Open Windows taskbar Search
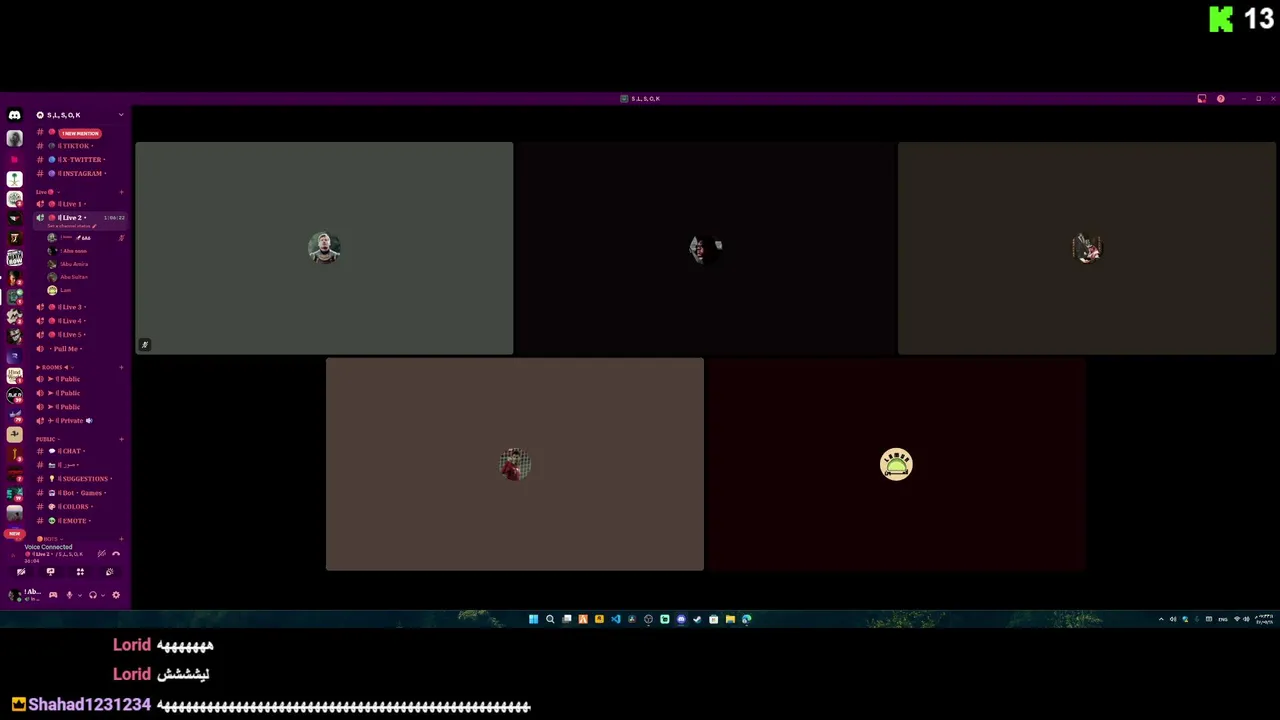This screenshot has width=1280, height=720. (550, 619)
